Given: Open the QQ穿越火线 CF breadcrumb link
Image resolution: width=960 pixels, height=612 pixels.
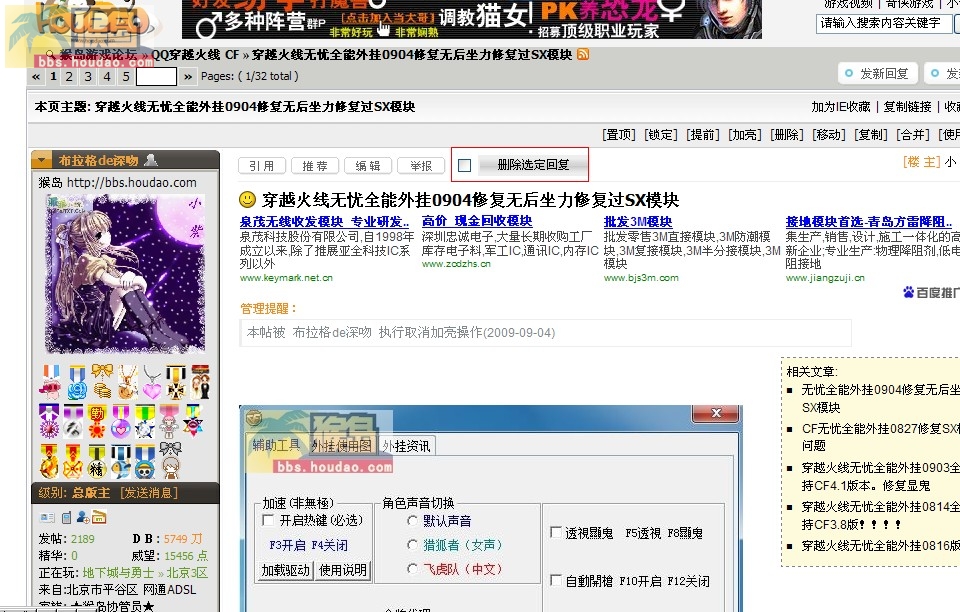Looking at the screenshot, I should click(x=195, y=54).
